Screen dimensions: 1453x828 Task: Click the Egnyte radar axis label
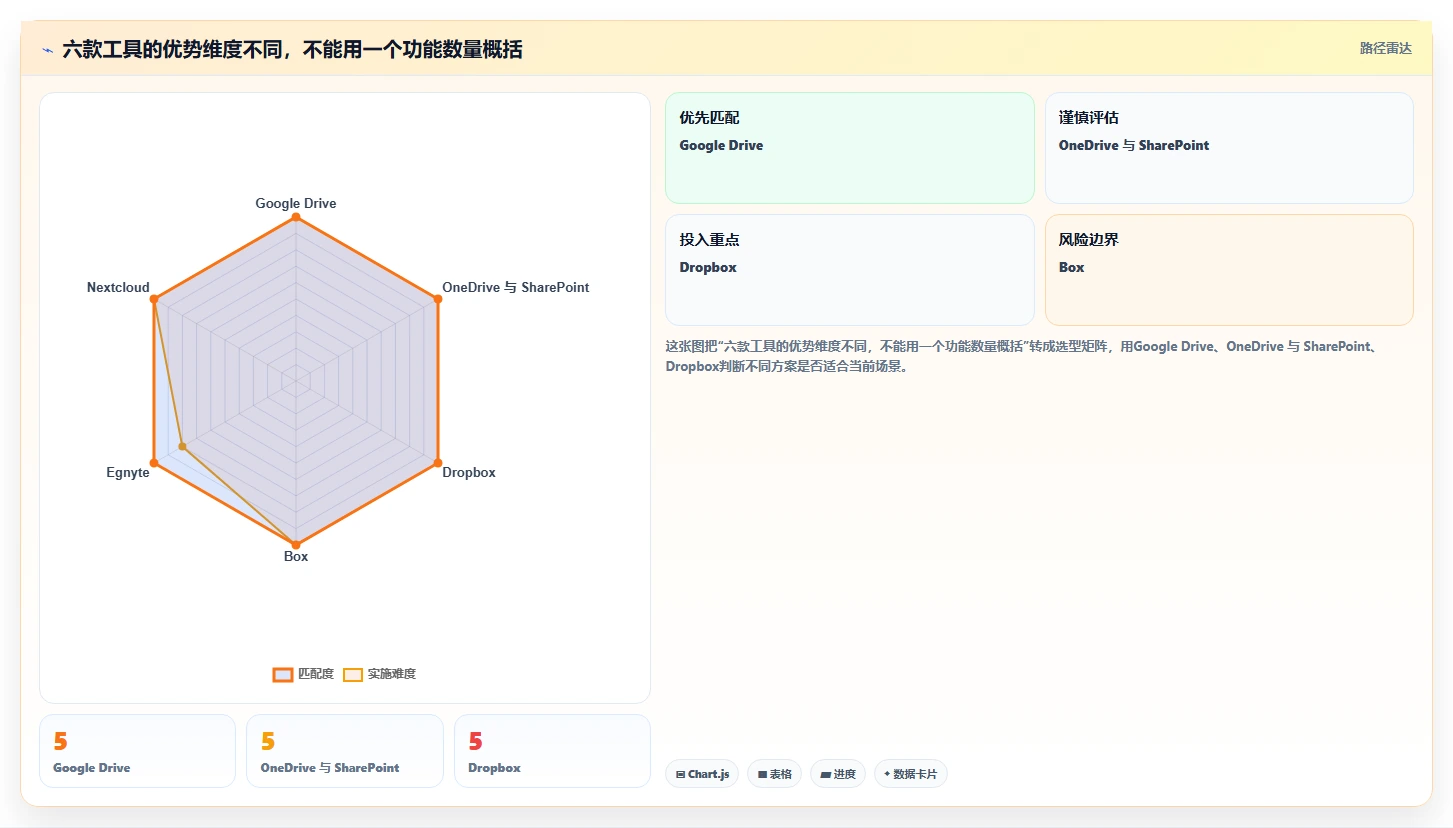pyautogui.click(x=128, y=472)
